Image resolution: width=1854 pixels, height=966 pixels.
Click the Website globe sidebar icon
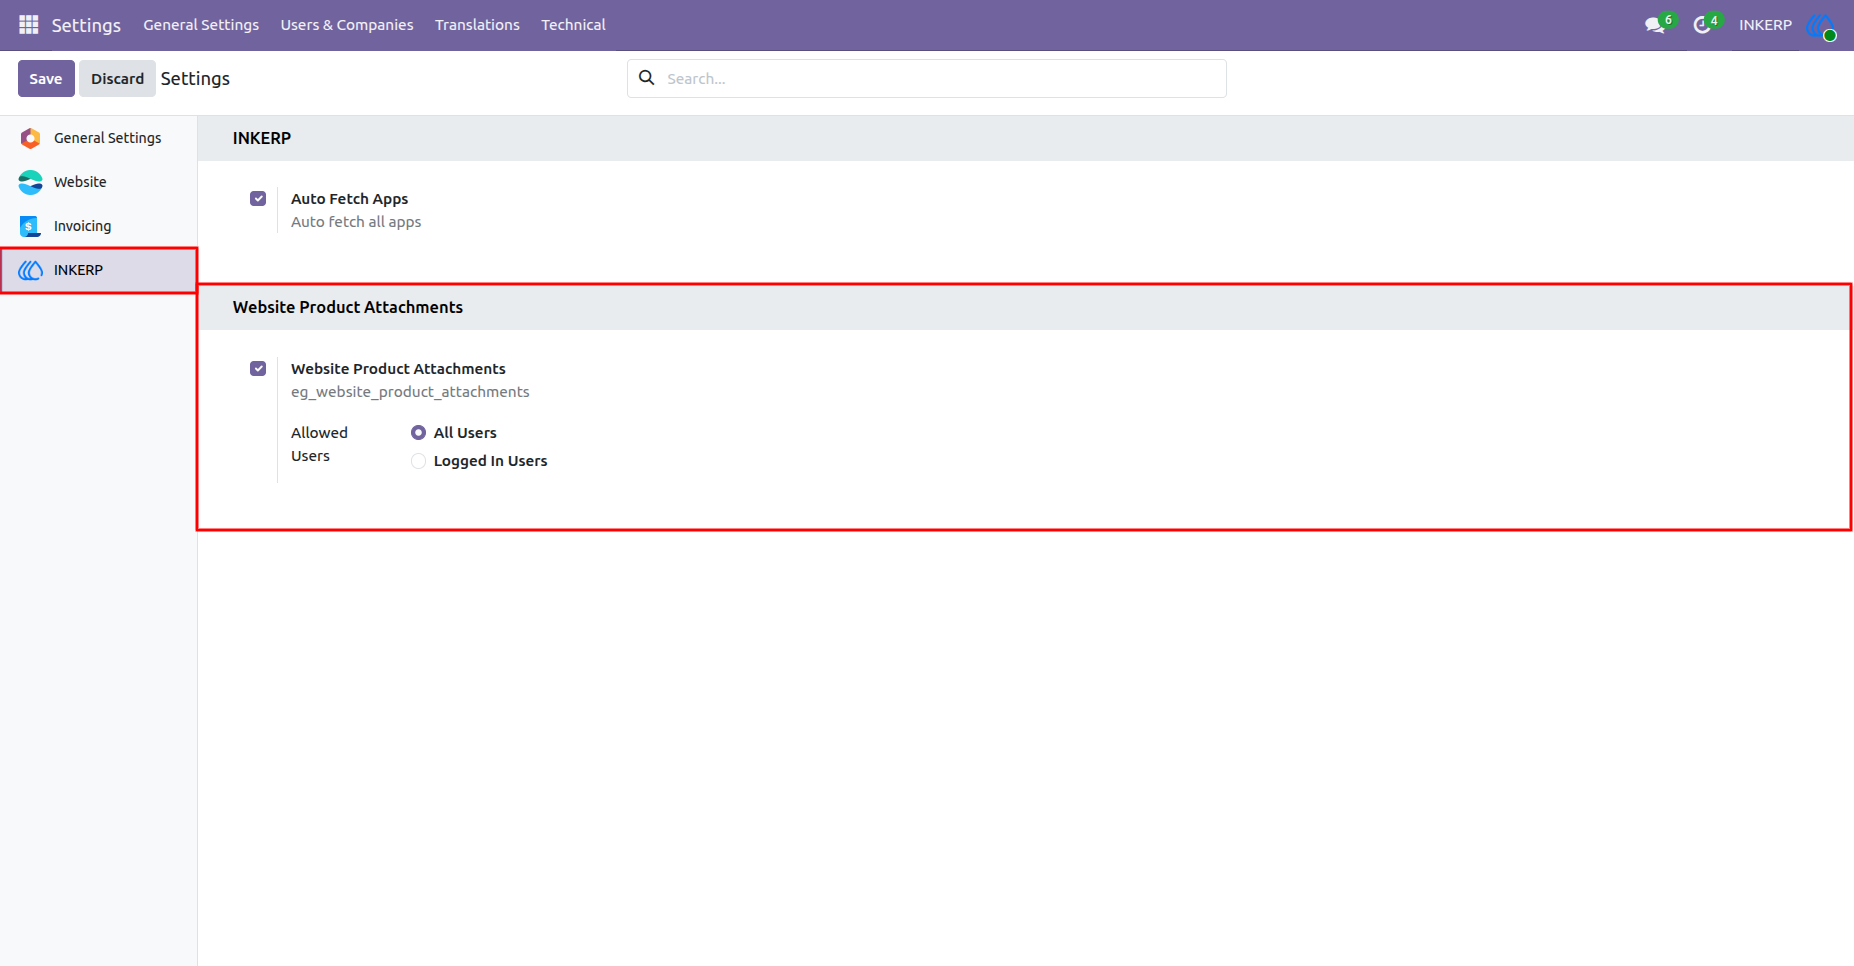31,182
